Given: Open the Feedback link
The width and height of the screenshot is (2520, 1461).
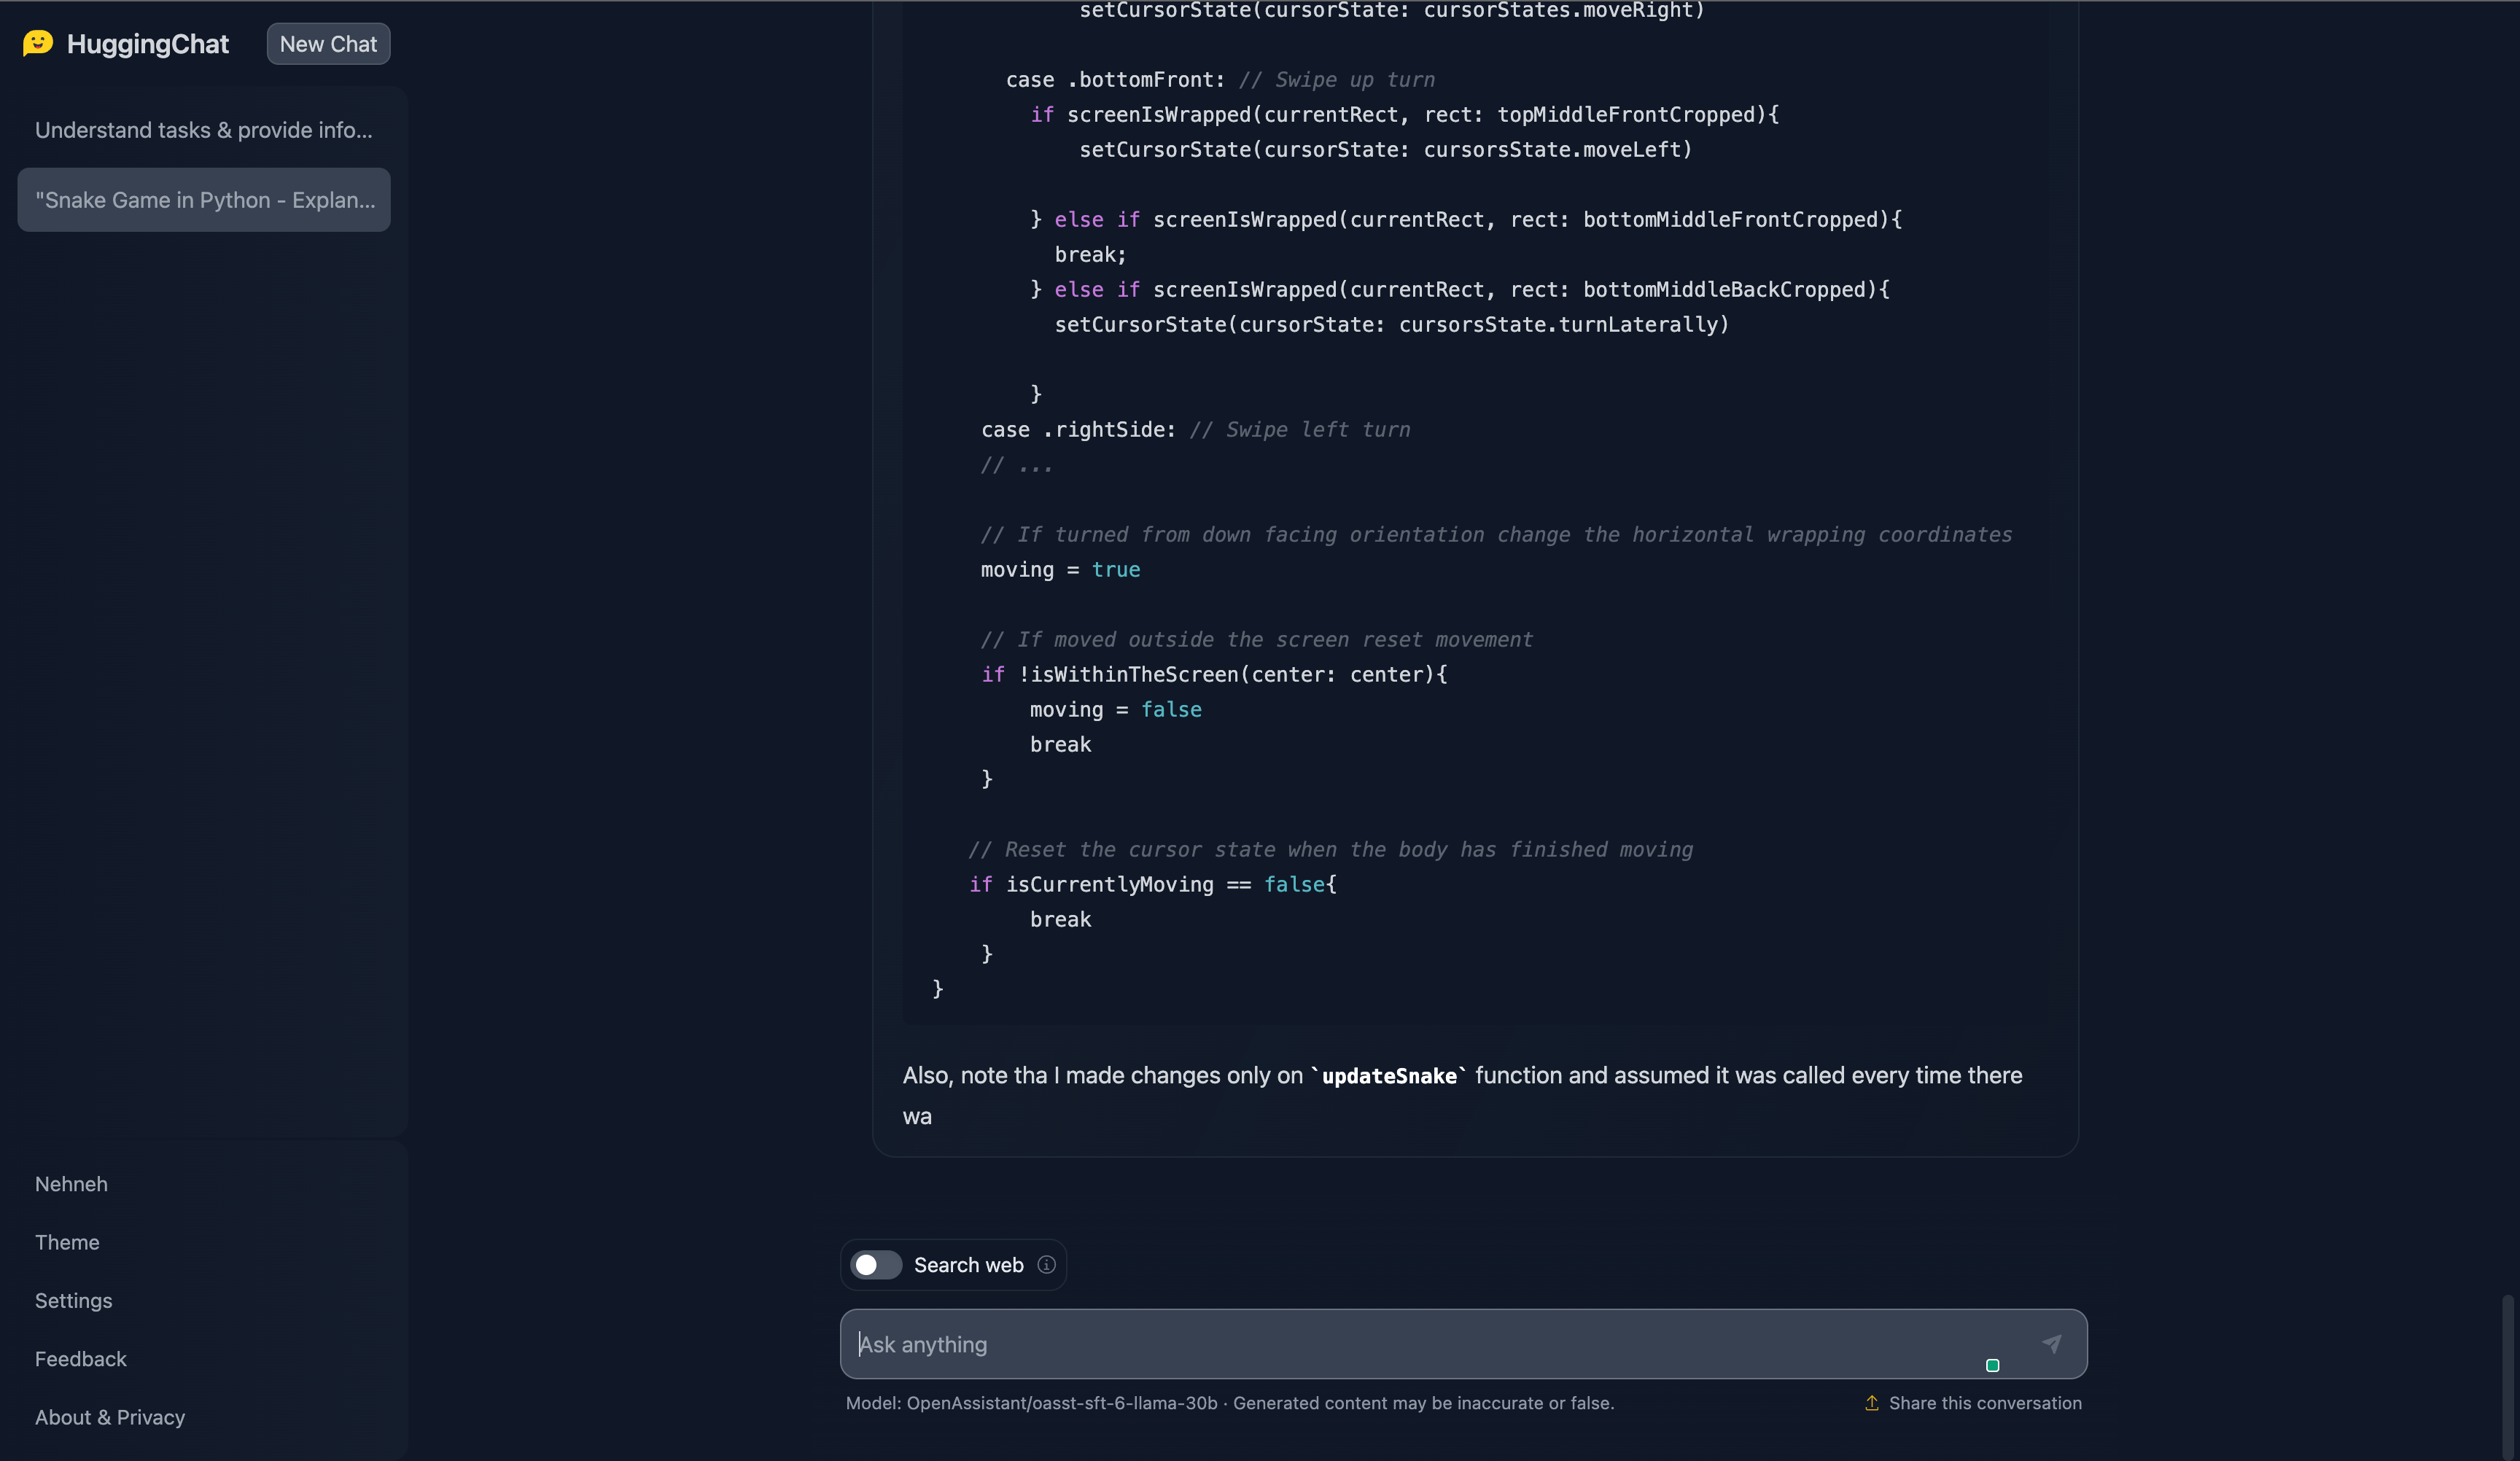Looking at the screenshot, I should [81, 1359].
